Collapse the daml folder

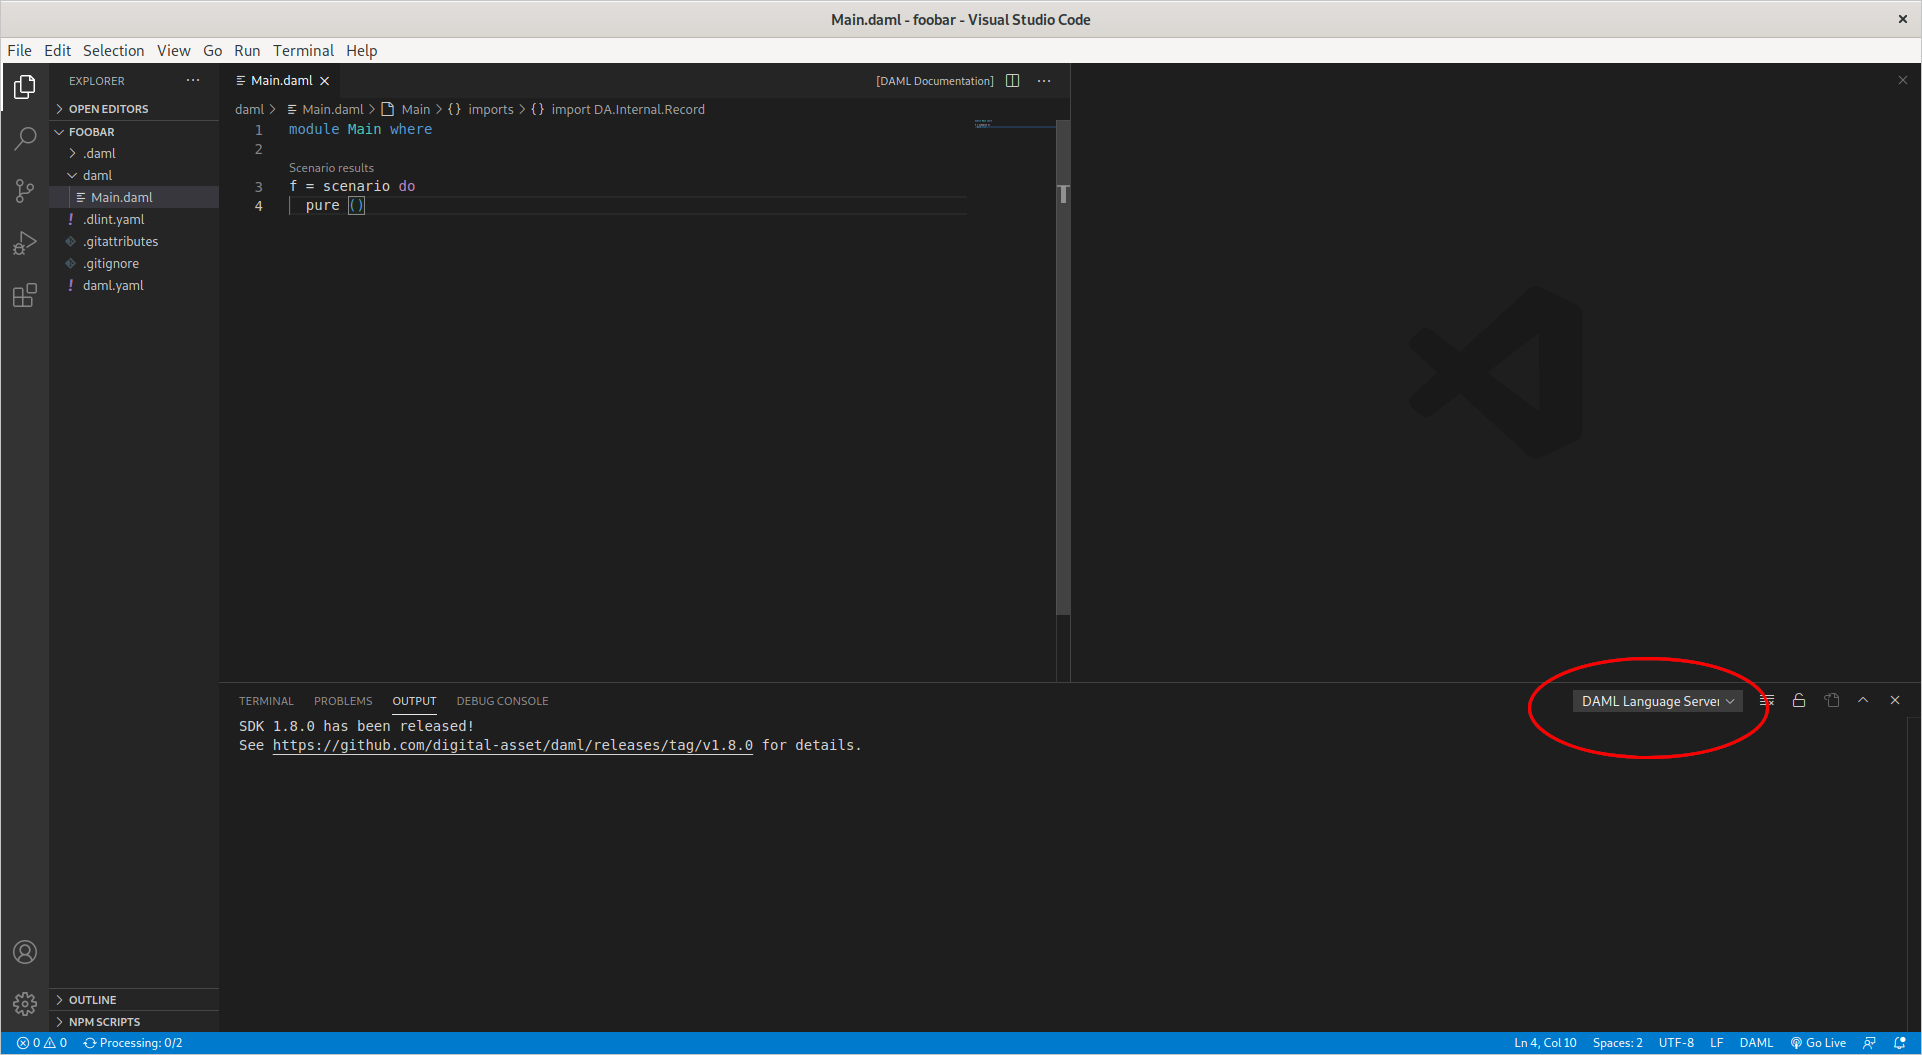coord(134,175)
